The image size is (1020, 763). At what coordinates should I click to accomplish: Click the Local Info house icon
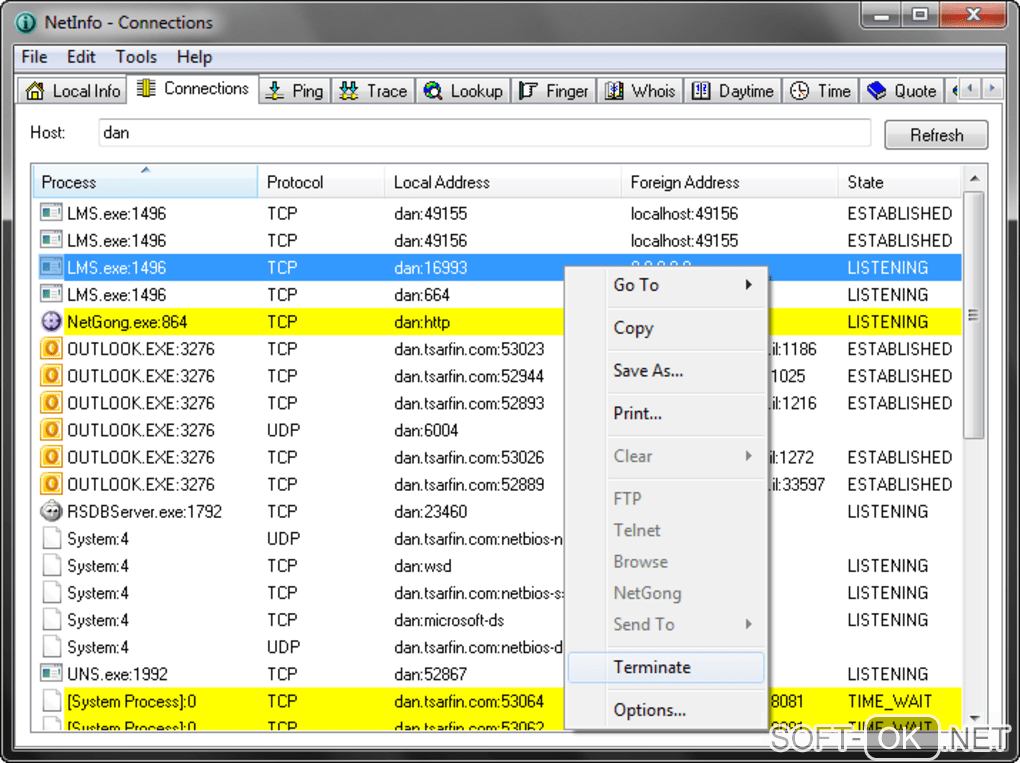[x=35, y=91]
